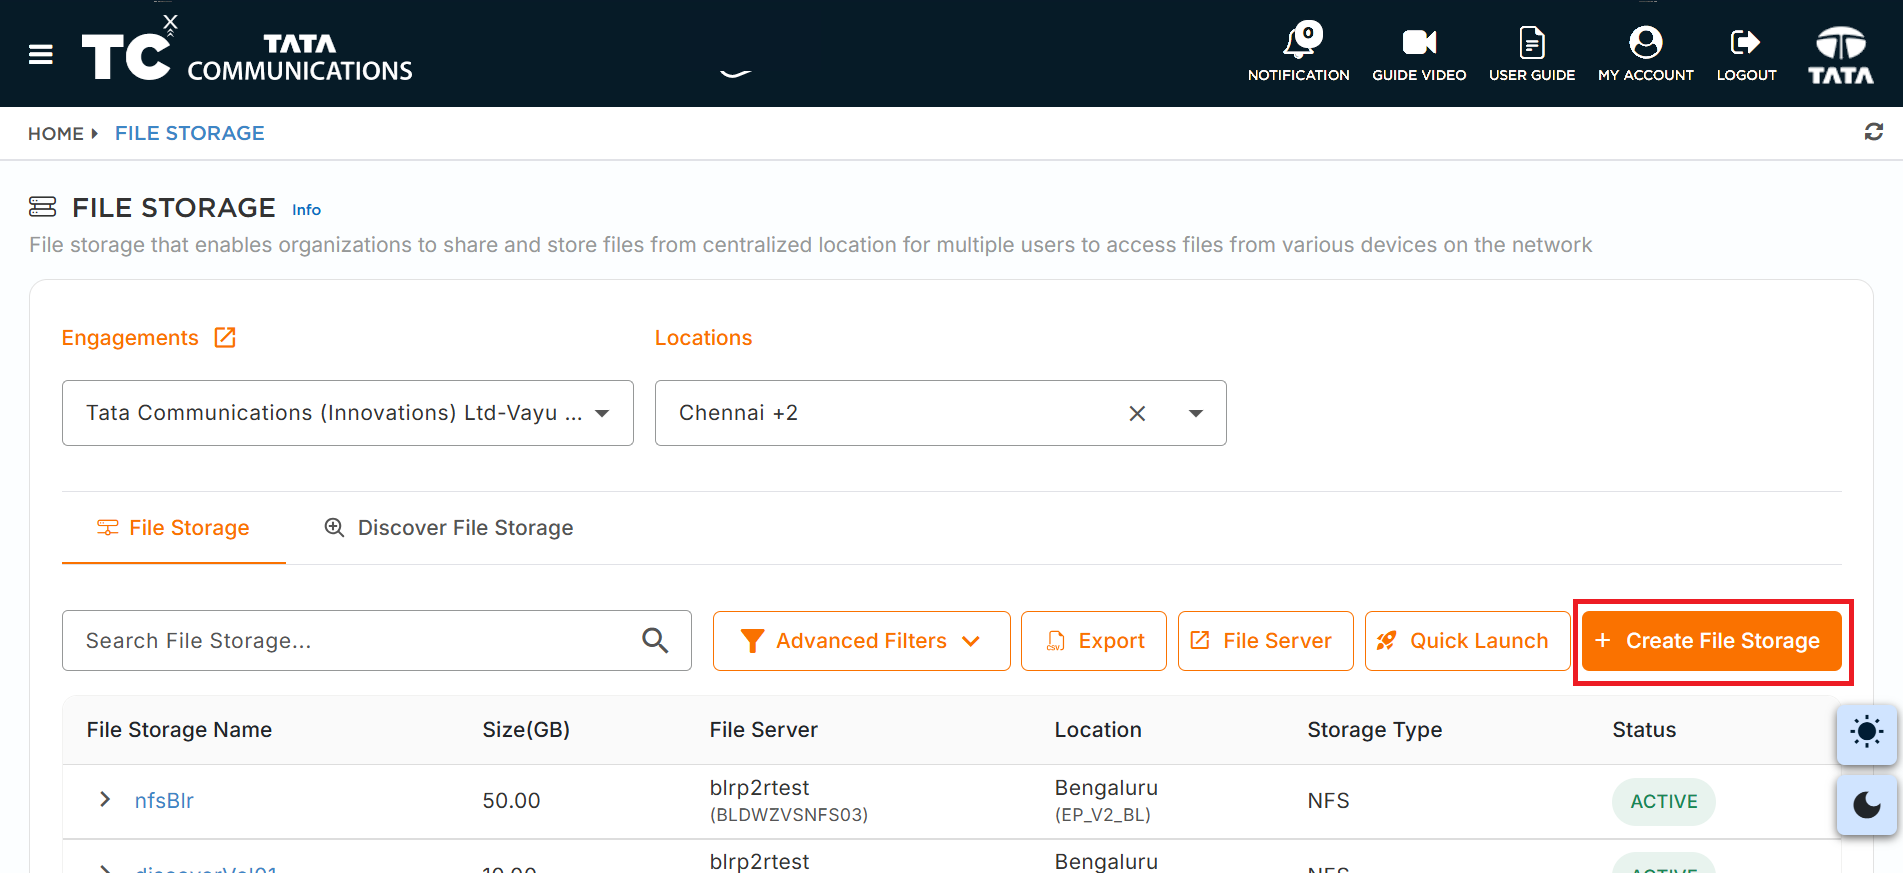Go to HOME breadcrumb
This screenshot has width=1903, height=873.
pos(56,133)
